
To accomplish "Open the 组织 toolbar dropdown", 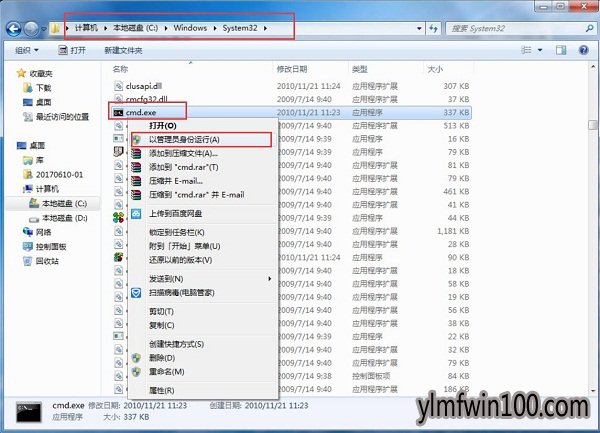I will pyautogui.click(x=26, y=50).
